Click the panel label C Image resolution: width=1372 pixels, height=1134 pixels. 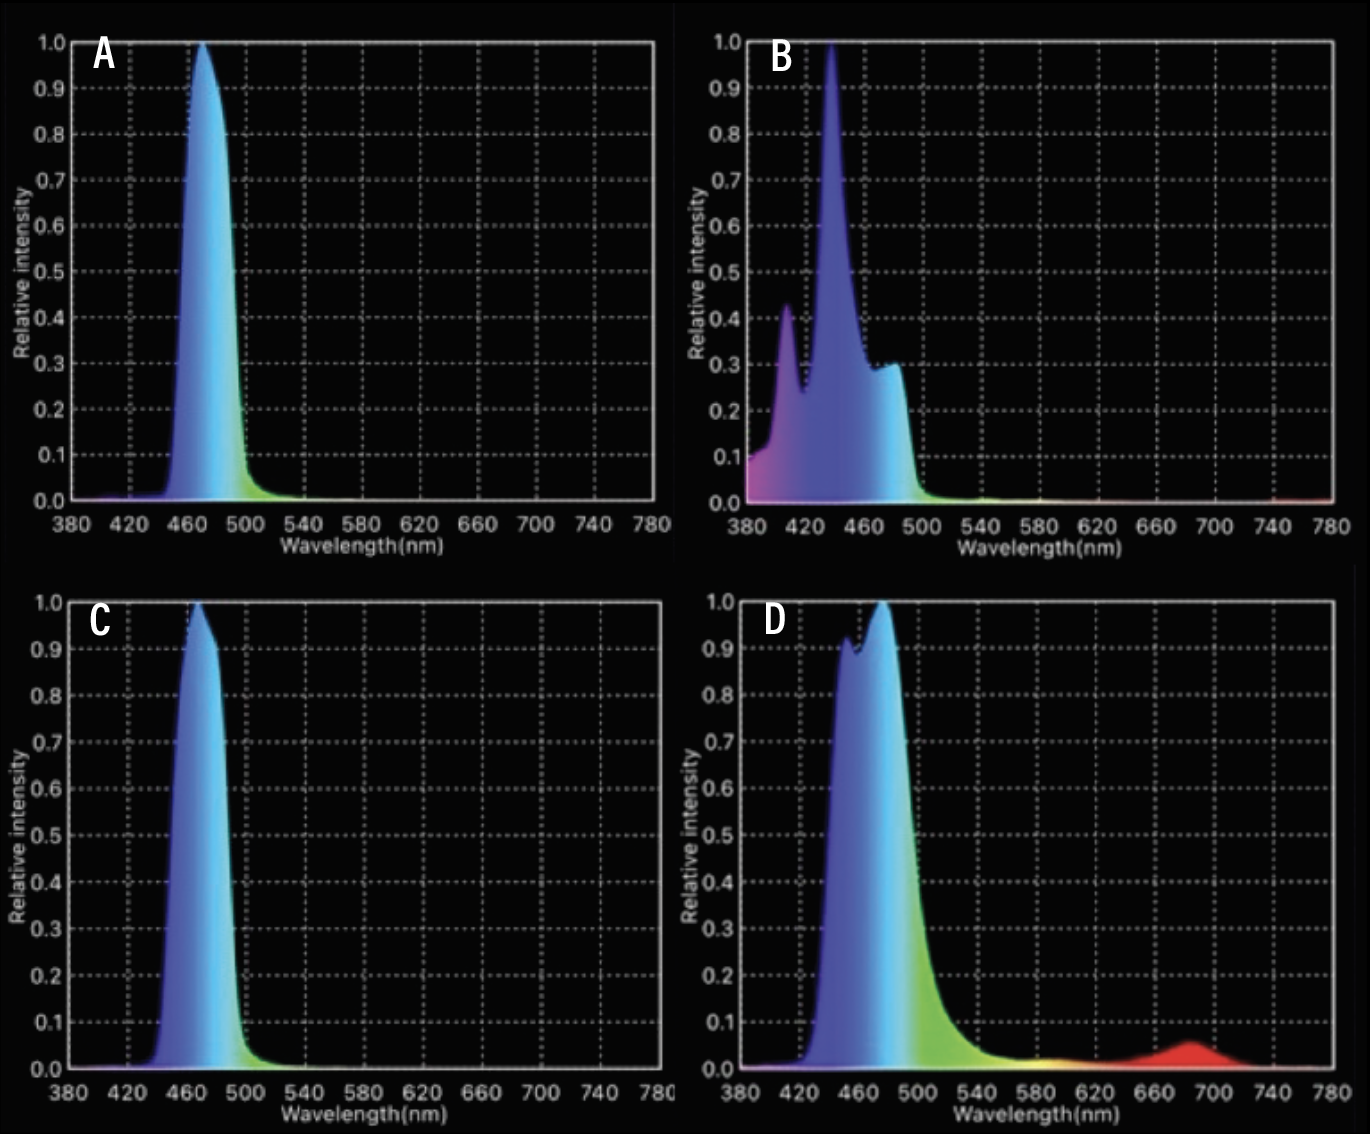point(100,621)
